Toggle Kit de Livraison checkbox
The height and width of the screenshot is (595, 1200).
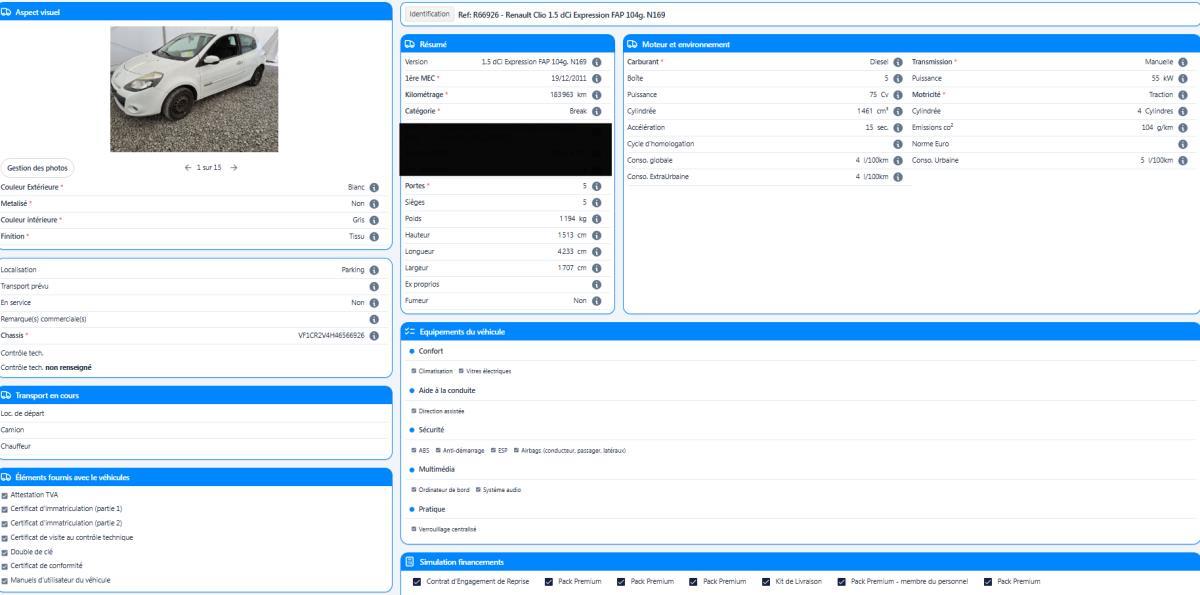pyautogui.click(x=766, y=581)
